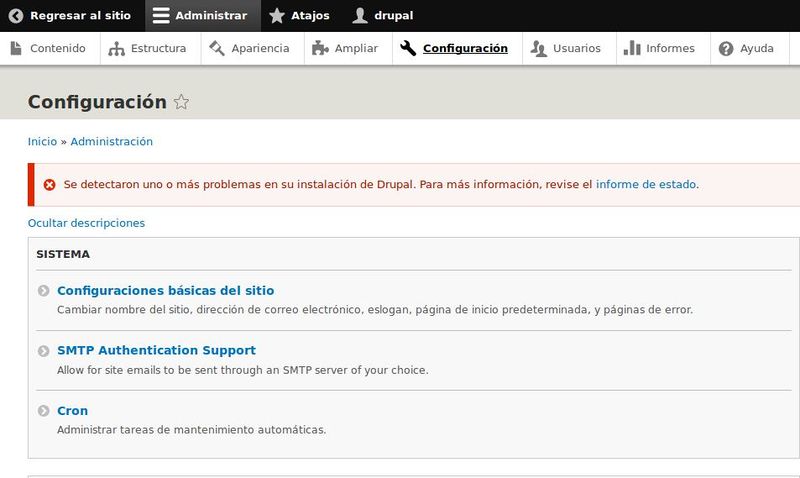The width and height of the screenshot is (800, 478).
Task: Click the SISTEMA section heading
Action: click(63, 254)
